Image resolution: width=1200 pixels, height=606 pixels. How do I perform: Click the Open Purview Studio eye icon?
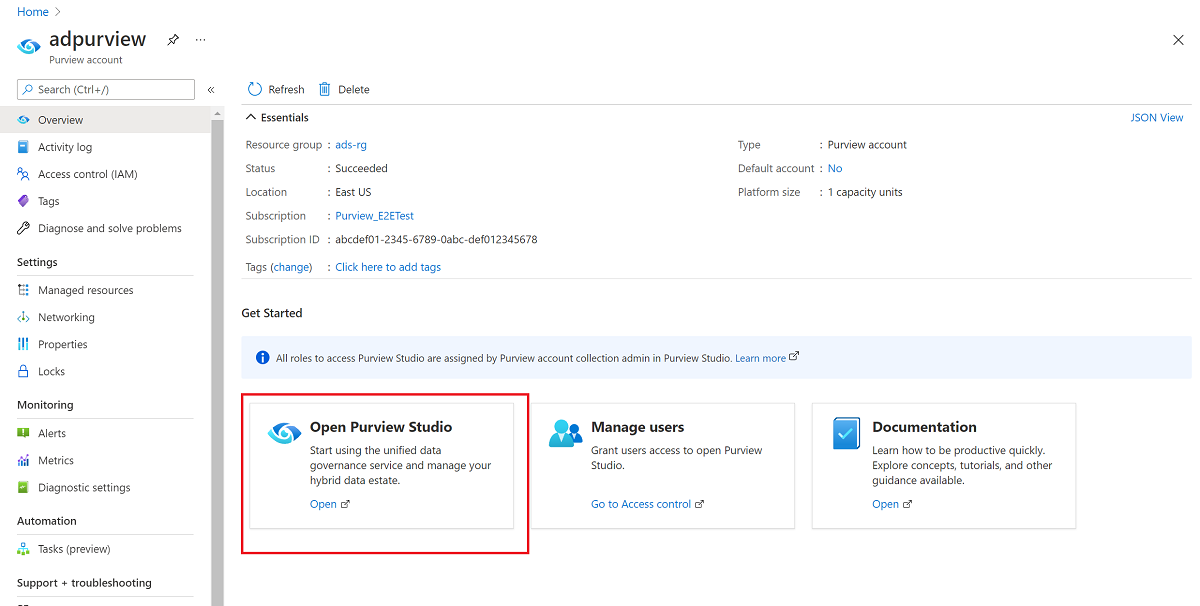pos(284,434)
